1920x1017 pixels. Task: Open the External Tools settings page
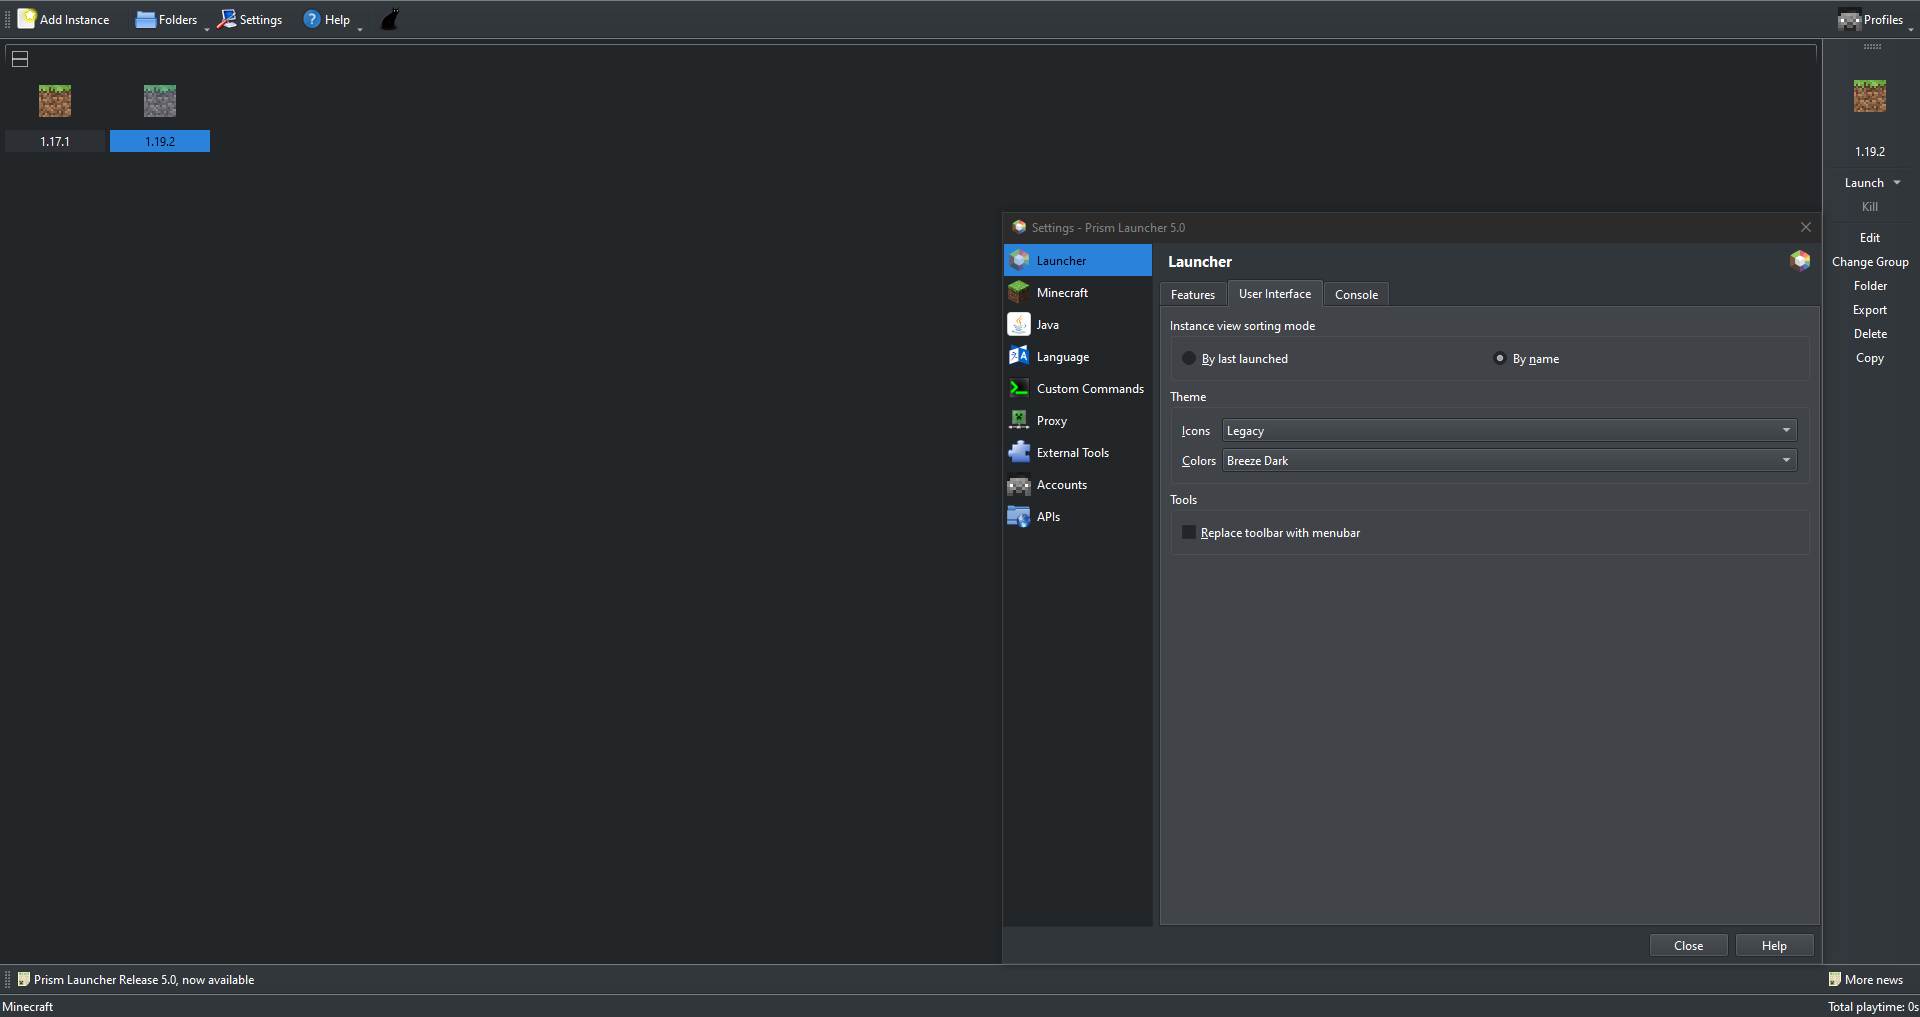tap(1078, 453)
